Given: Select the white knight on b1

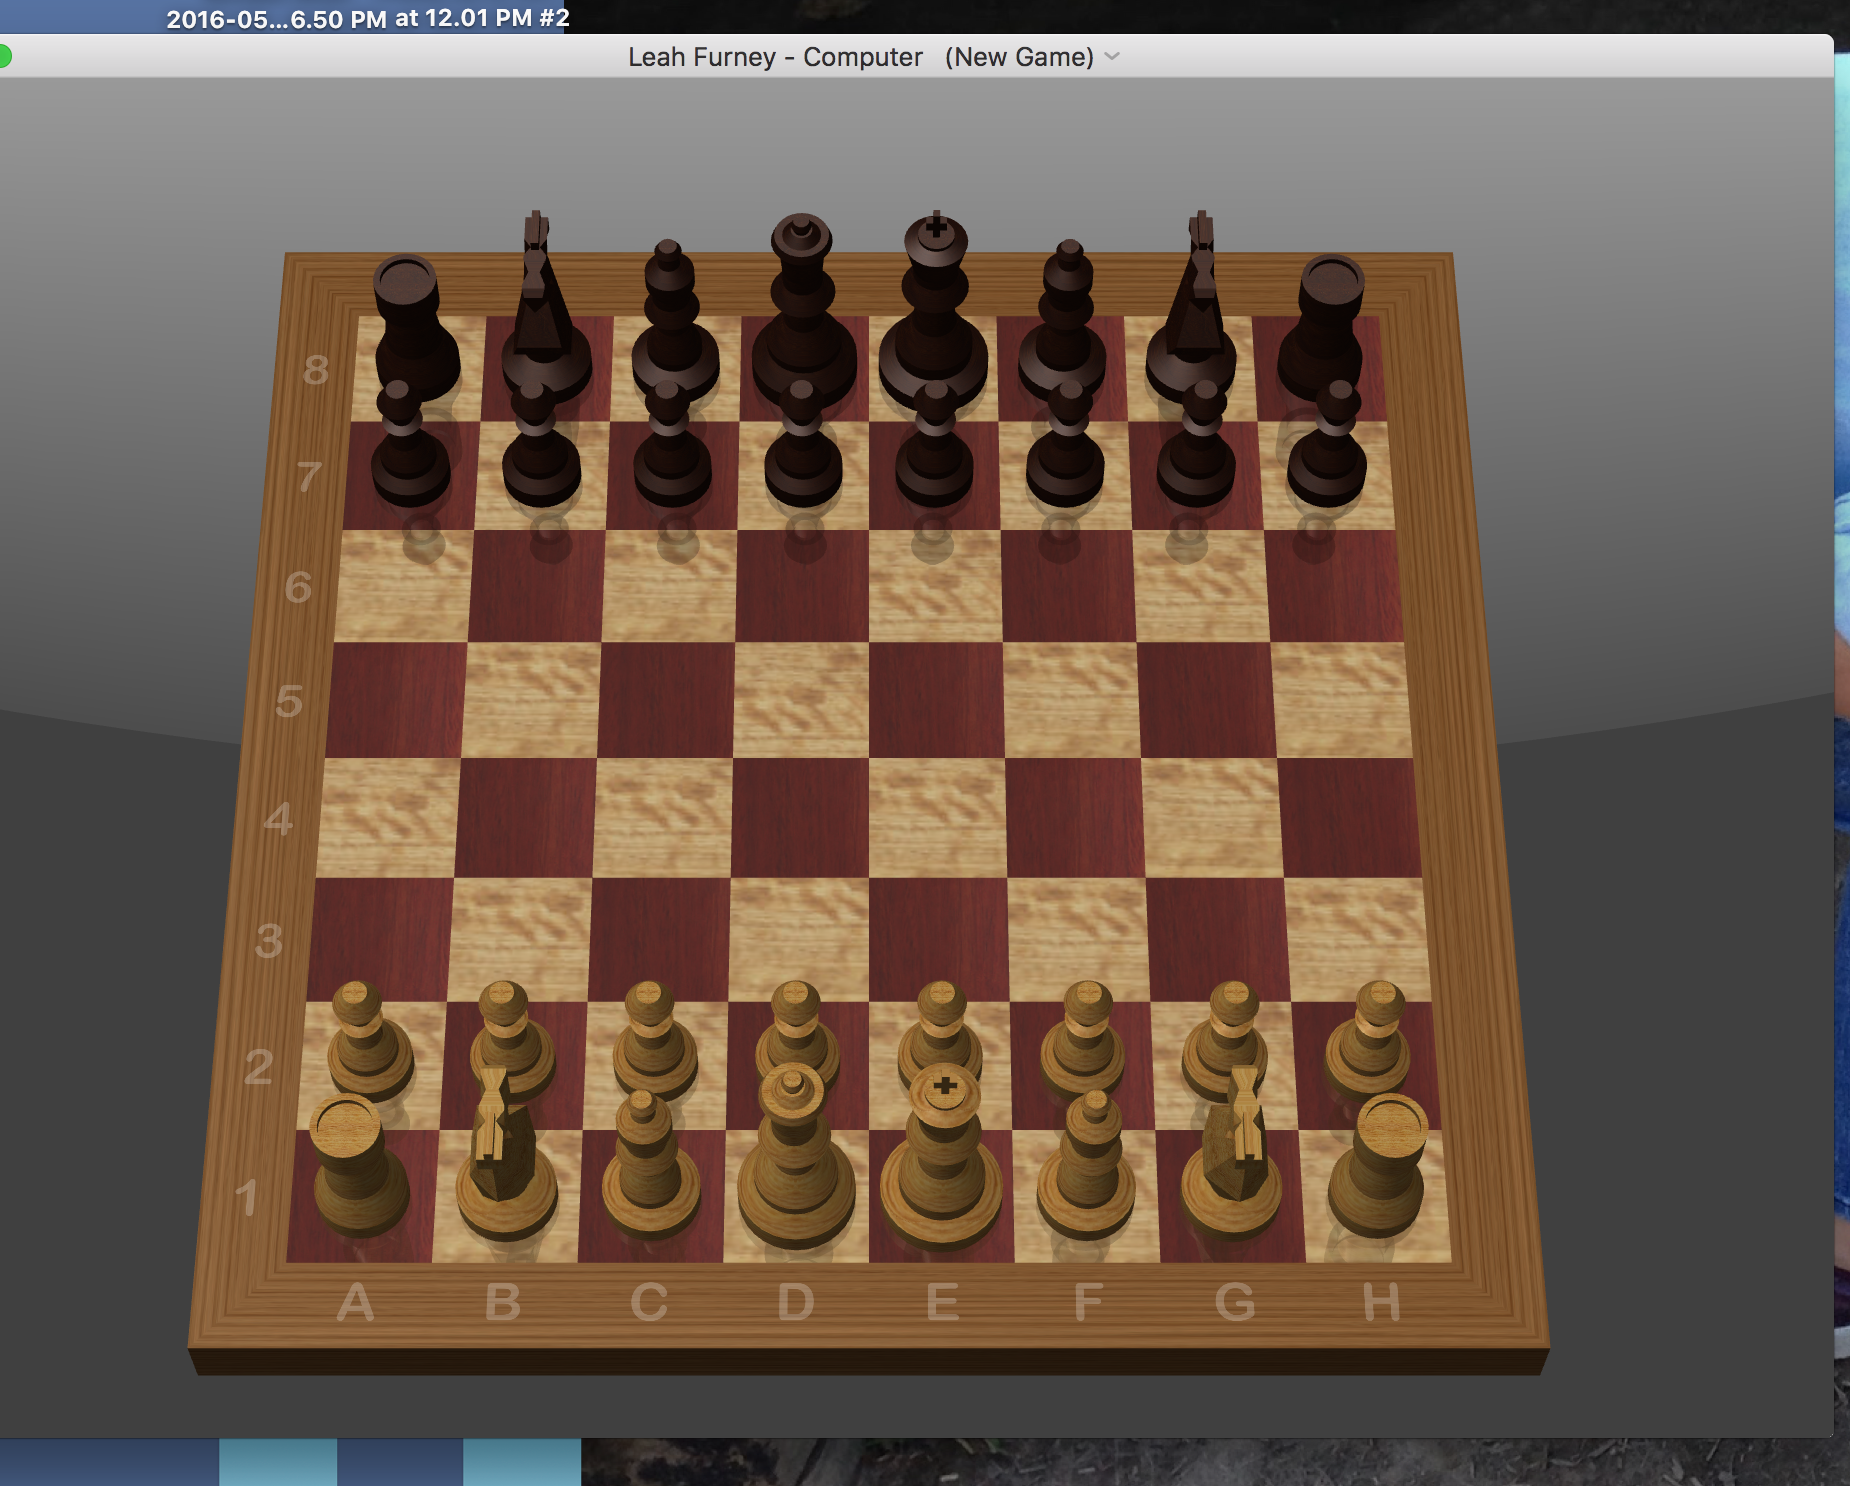Looking at the screenshot, I should (x=506, y=1155).
